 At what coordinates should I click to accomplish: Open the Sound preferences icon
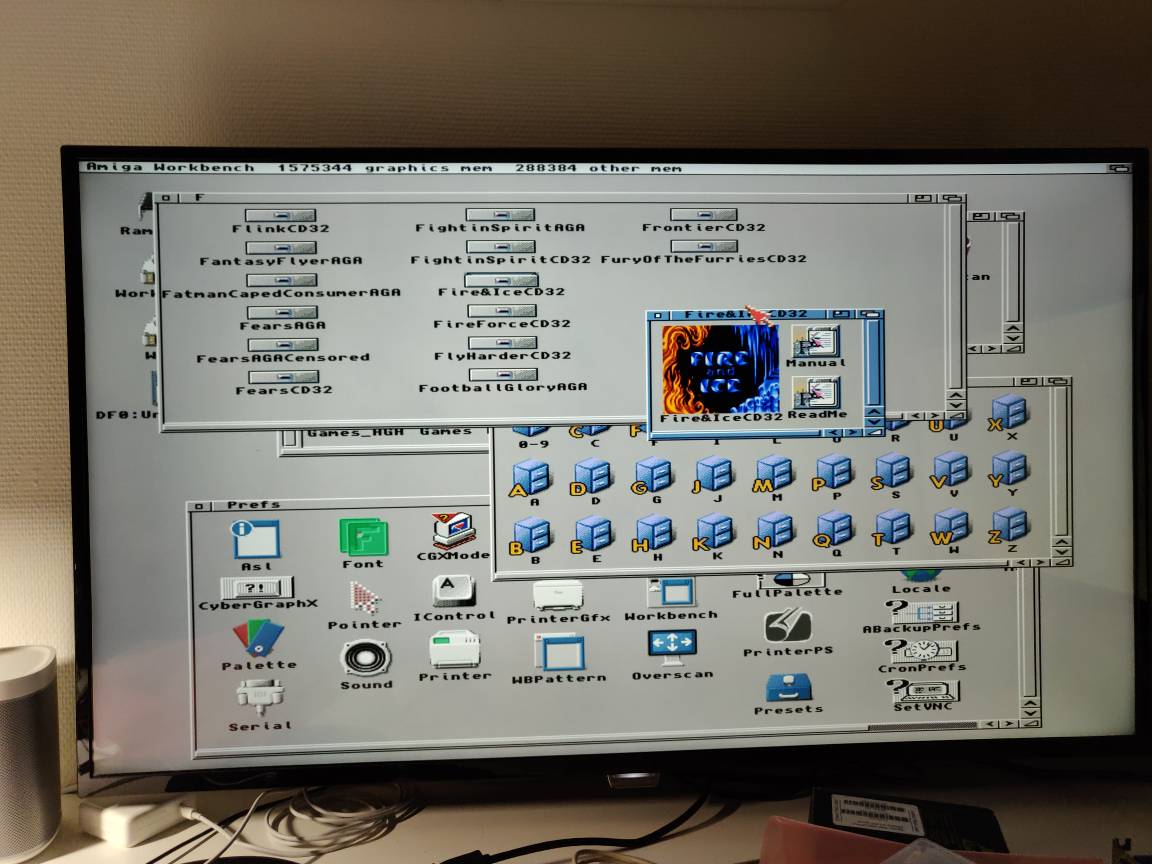click(x=365, y=660)
